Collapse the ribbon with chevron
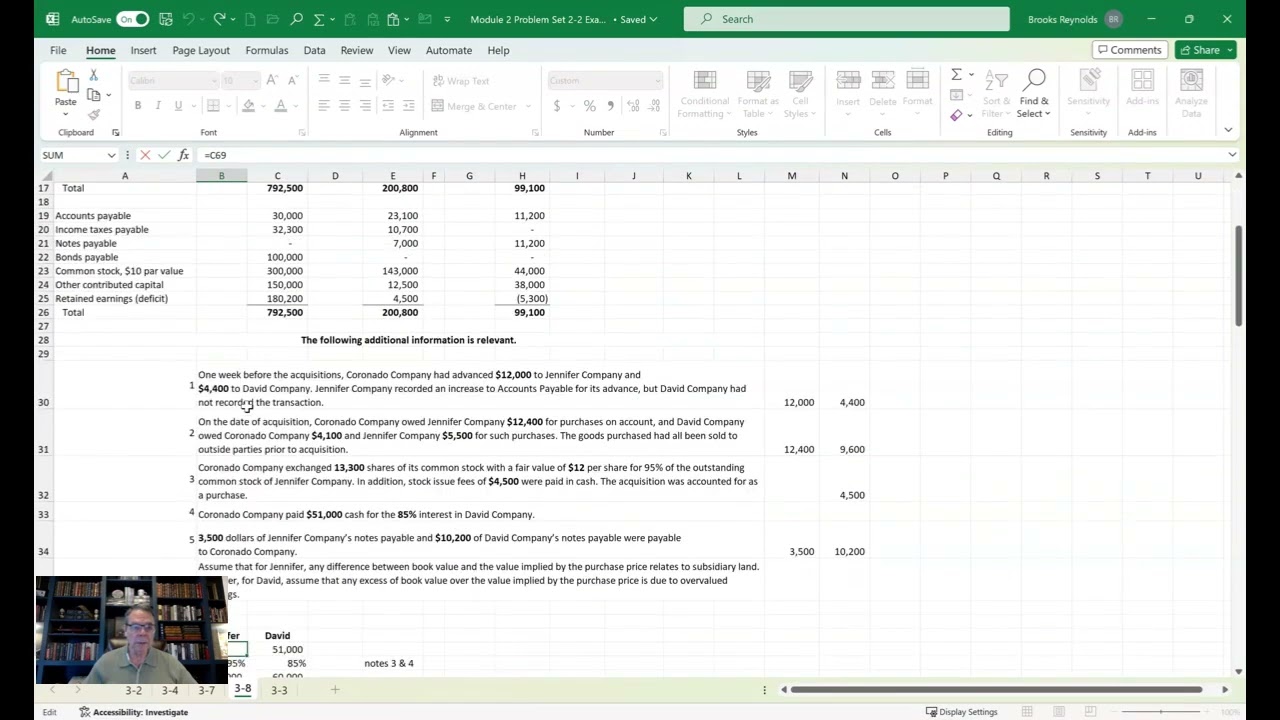Image resolution: width=1280 pixels, height=720 pixels. pos(1228,130)
